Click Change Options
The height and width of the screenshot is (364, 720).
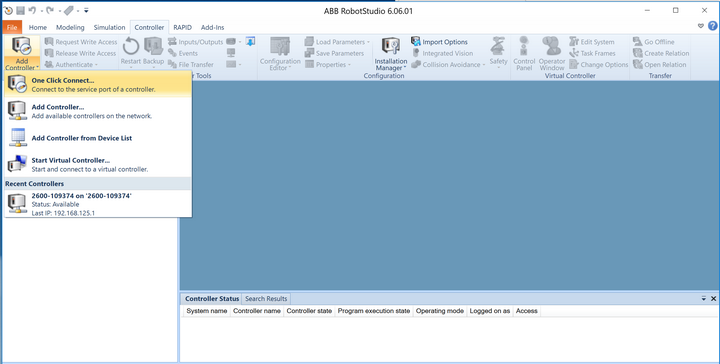tap(598, 65)
